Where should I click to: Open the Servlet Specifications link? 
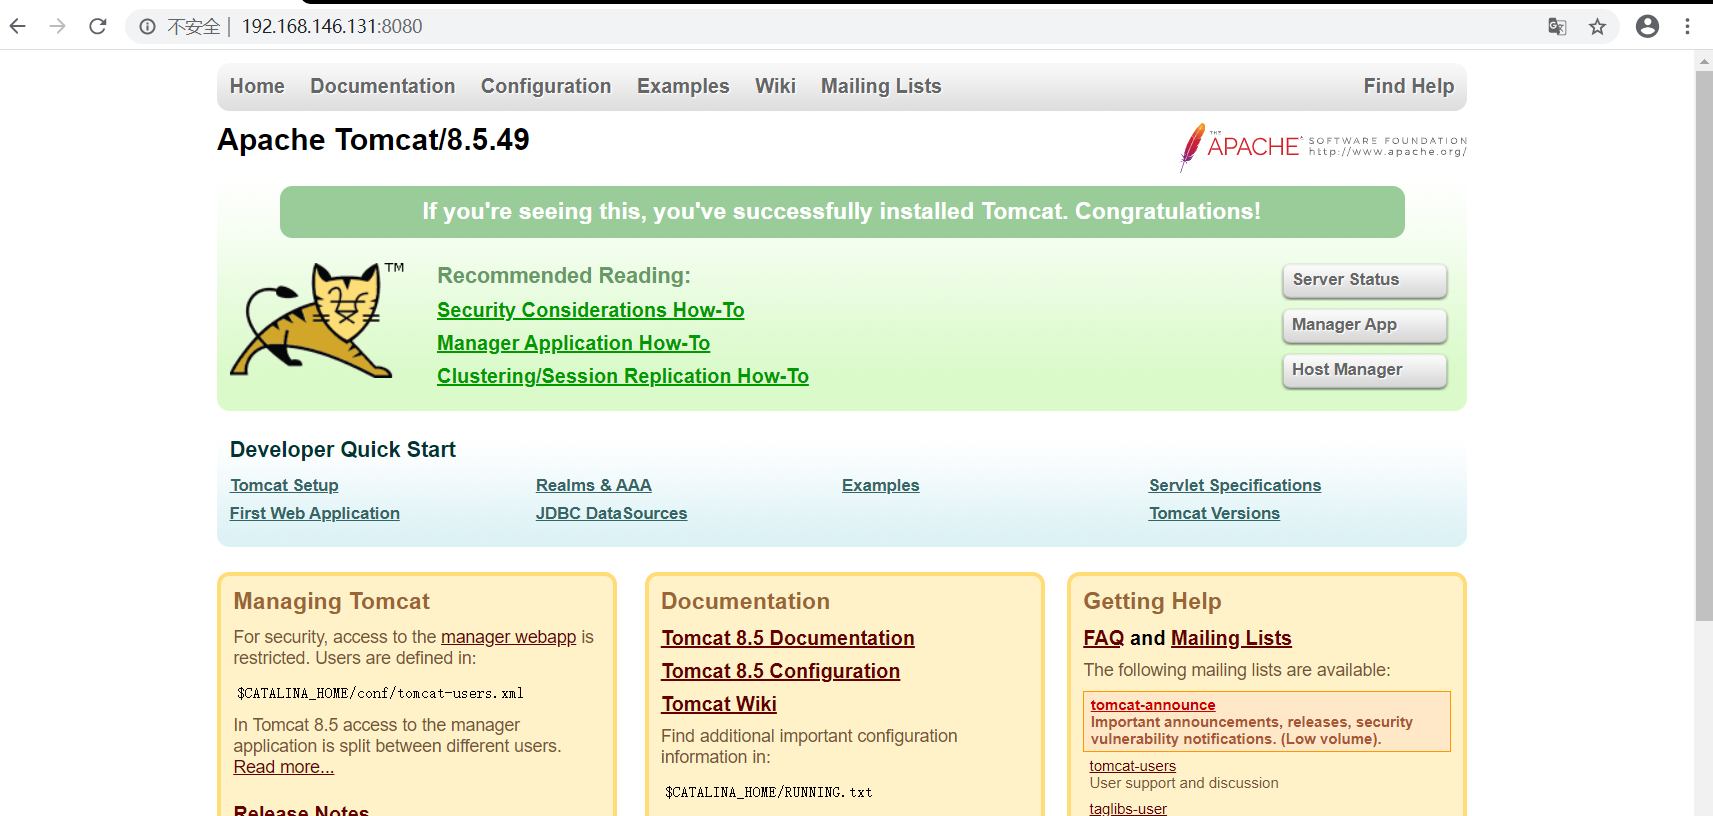1234,485
